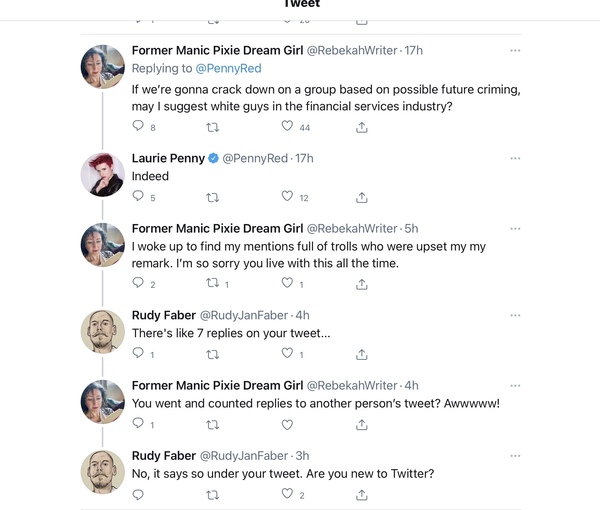This screenshot has width=600, height=510.
Task: Reply to the "mentions full of trolls" tweet
Action: pos(138,283)
